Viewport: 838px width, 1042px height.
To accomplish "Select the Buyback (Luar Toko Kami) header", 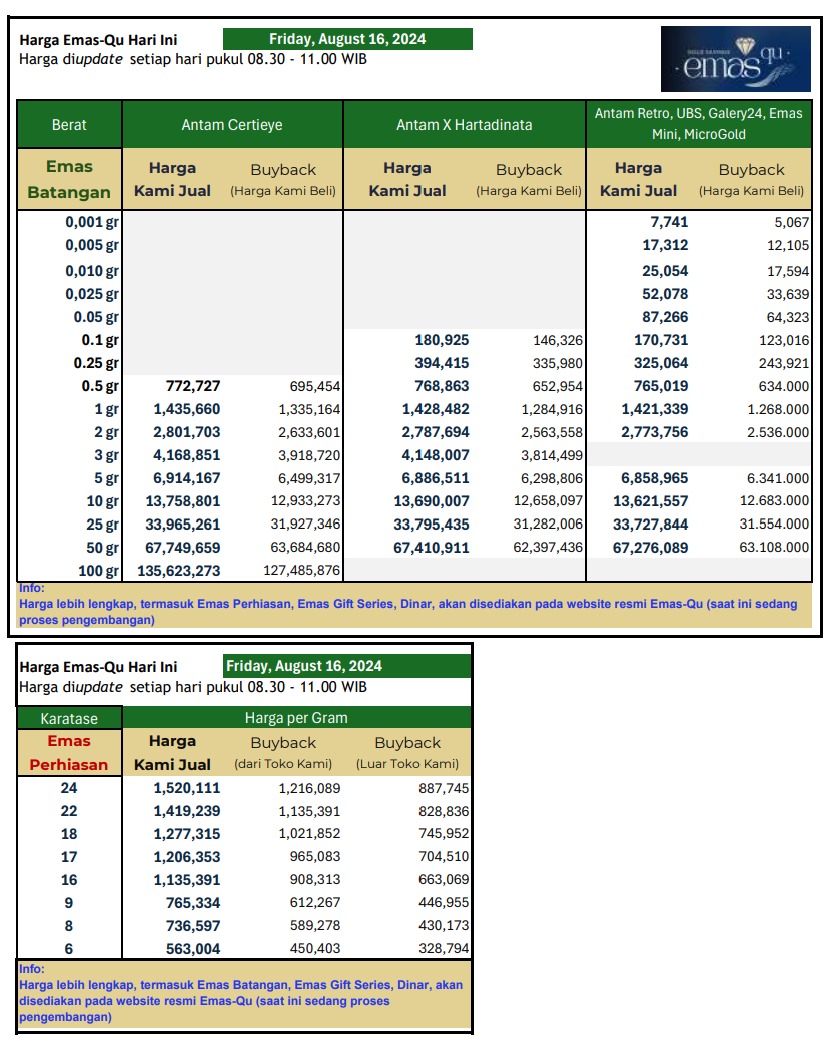I will (x=407, y=752).
